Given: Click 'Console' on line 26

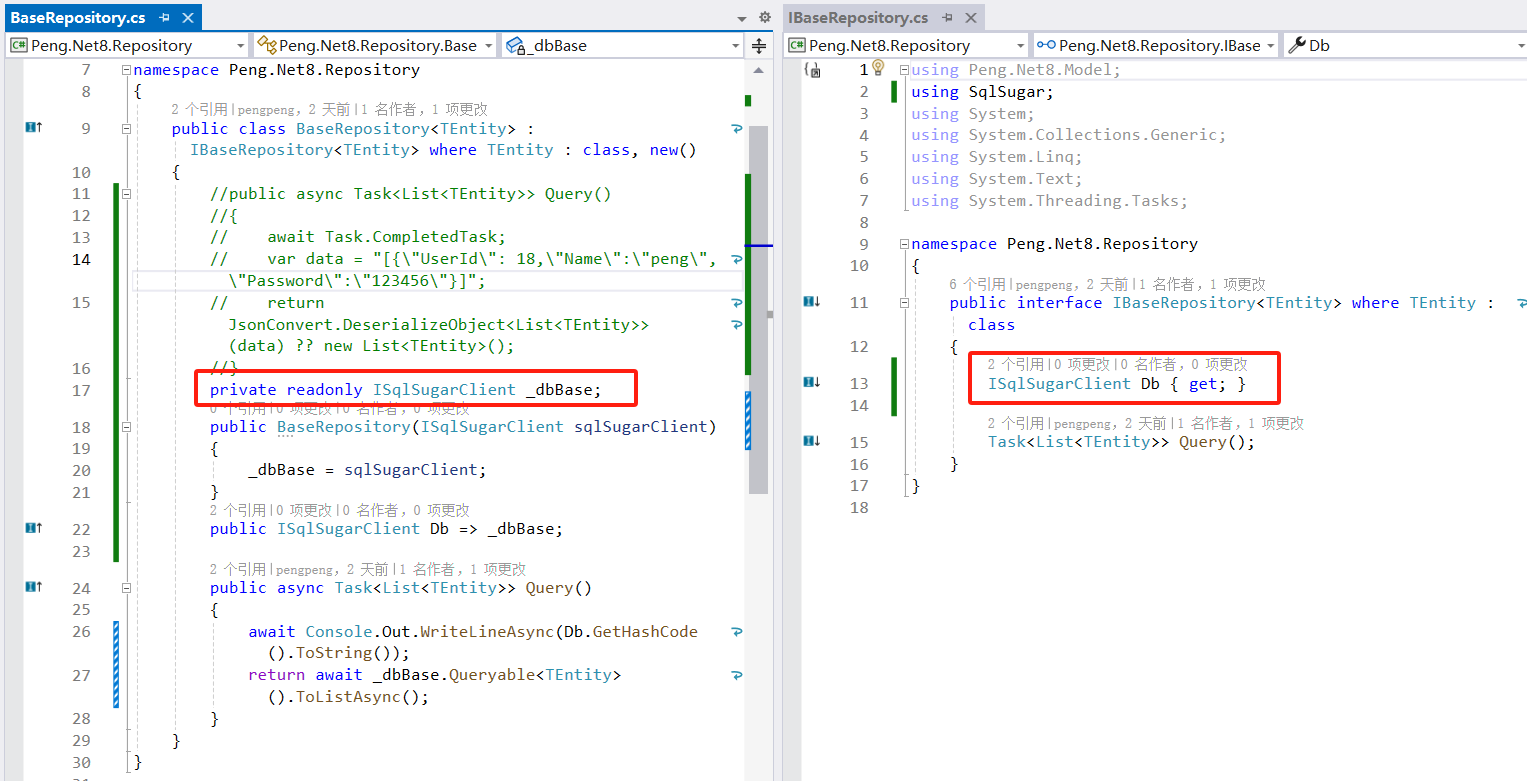Looking at the screenshot, I should click(x=339, y=632).
